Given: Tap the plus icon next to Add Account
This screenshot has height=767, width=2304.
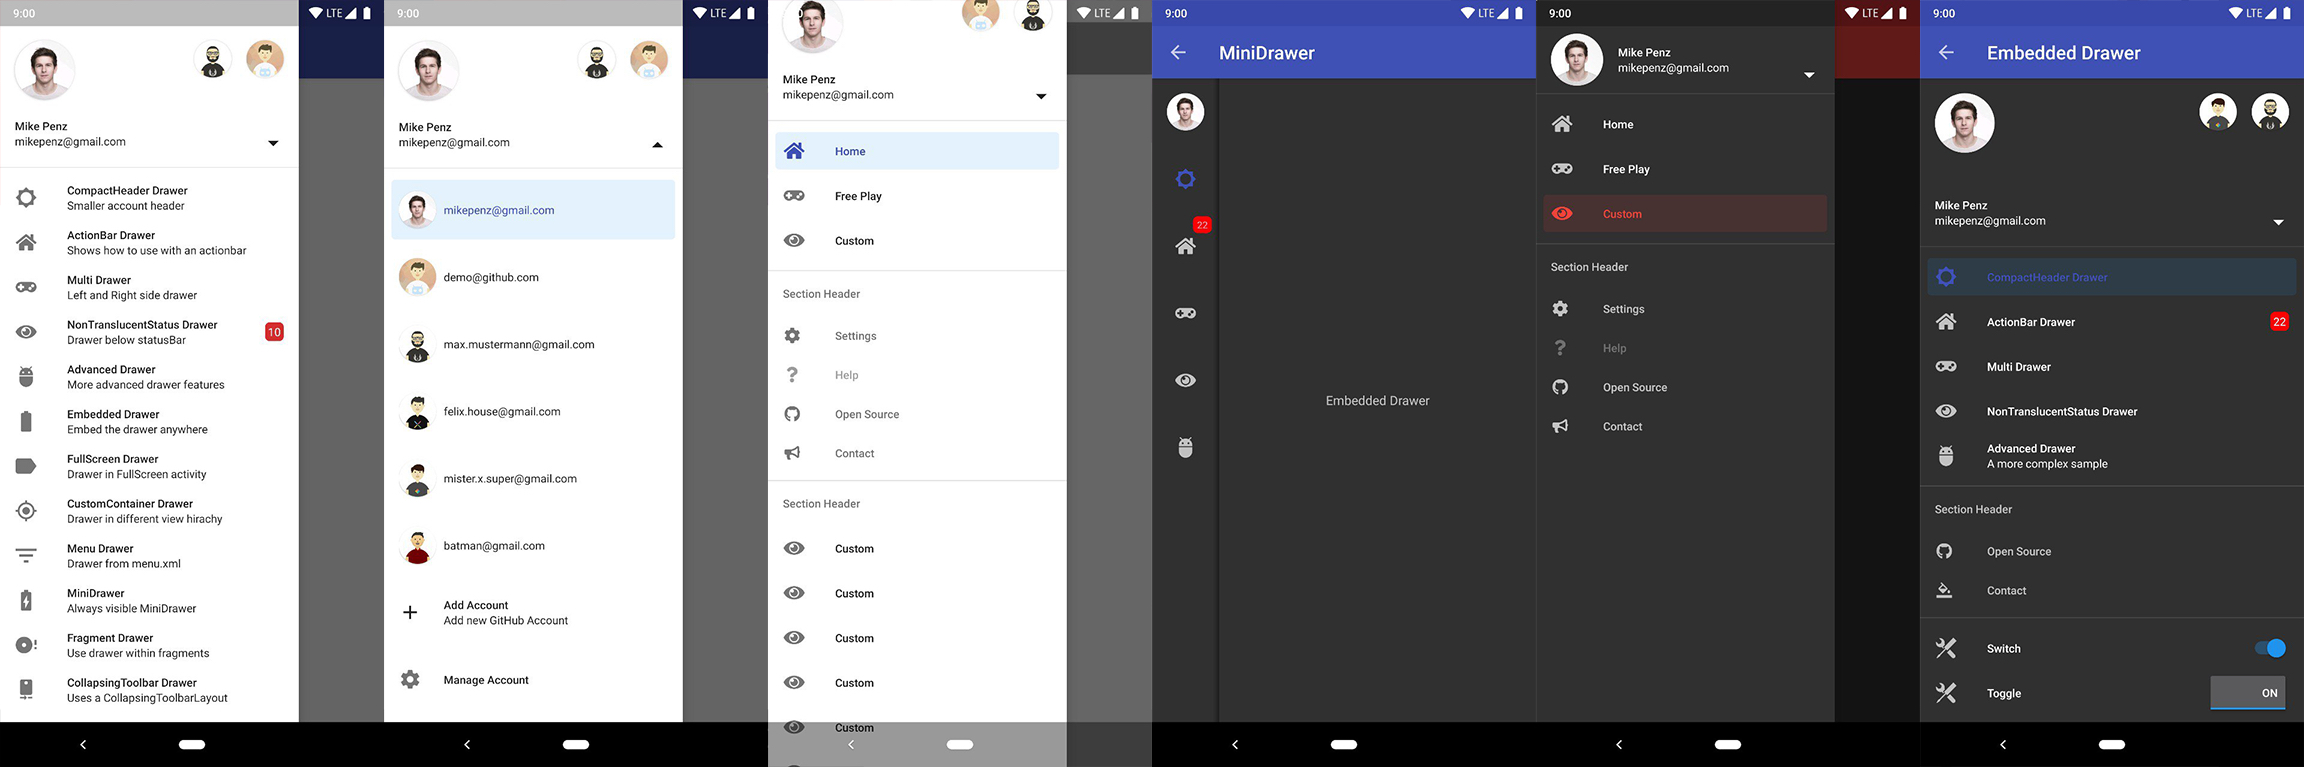Looking at the screenshot, I should (x=410, y=612).
